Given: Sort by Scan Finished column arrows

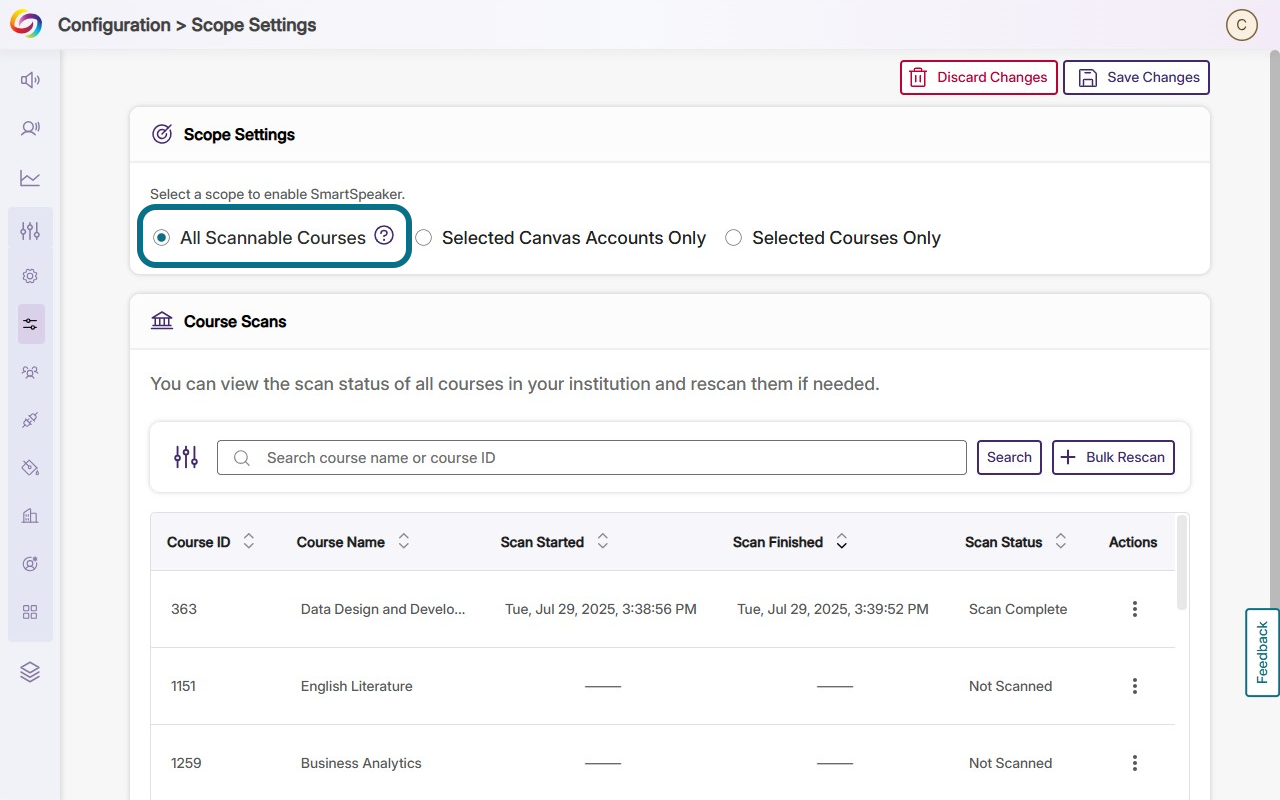Looking at the screenshot, I should [842, 541].
